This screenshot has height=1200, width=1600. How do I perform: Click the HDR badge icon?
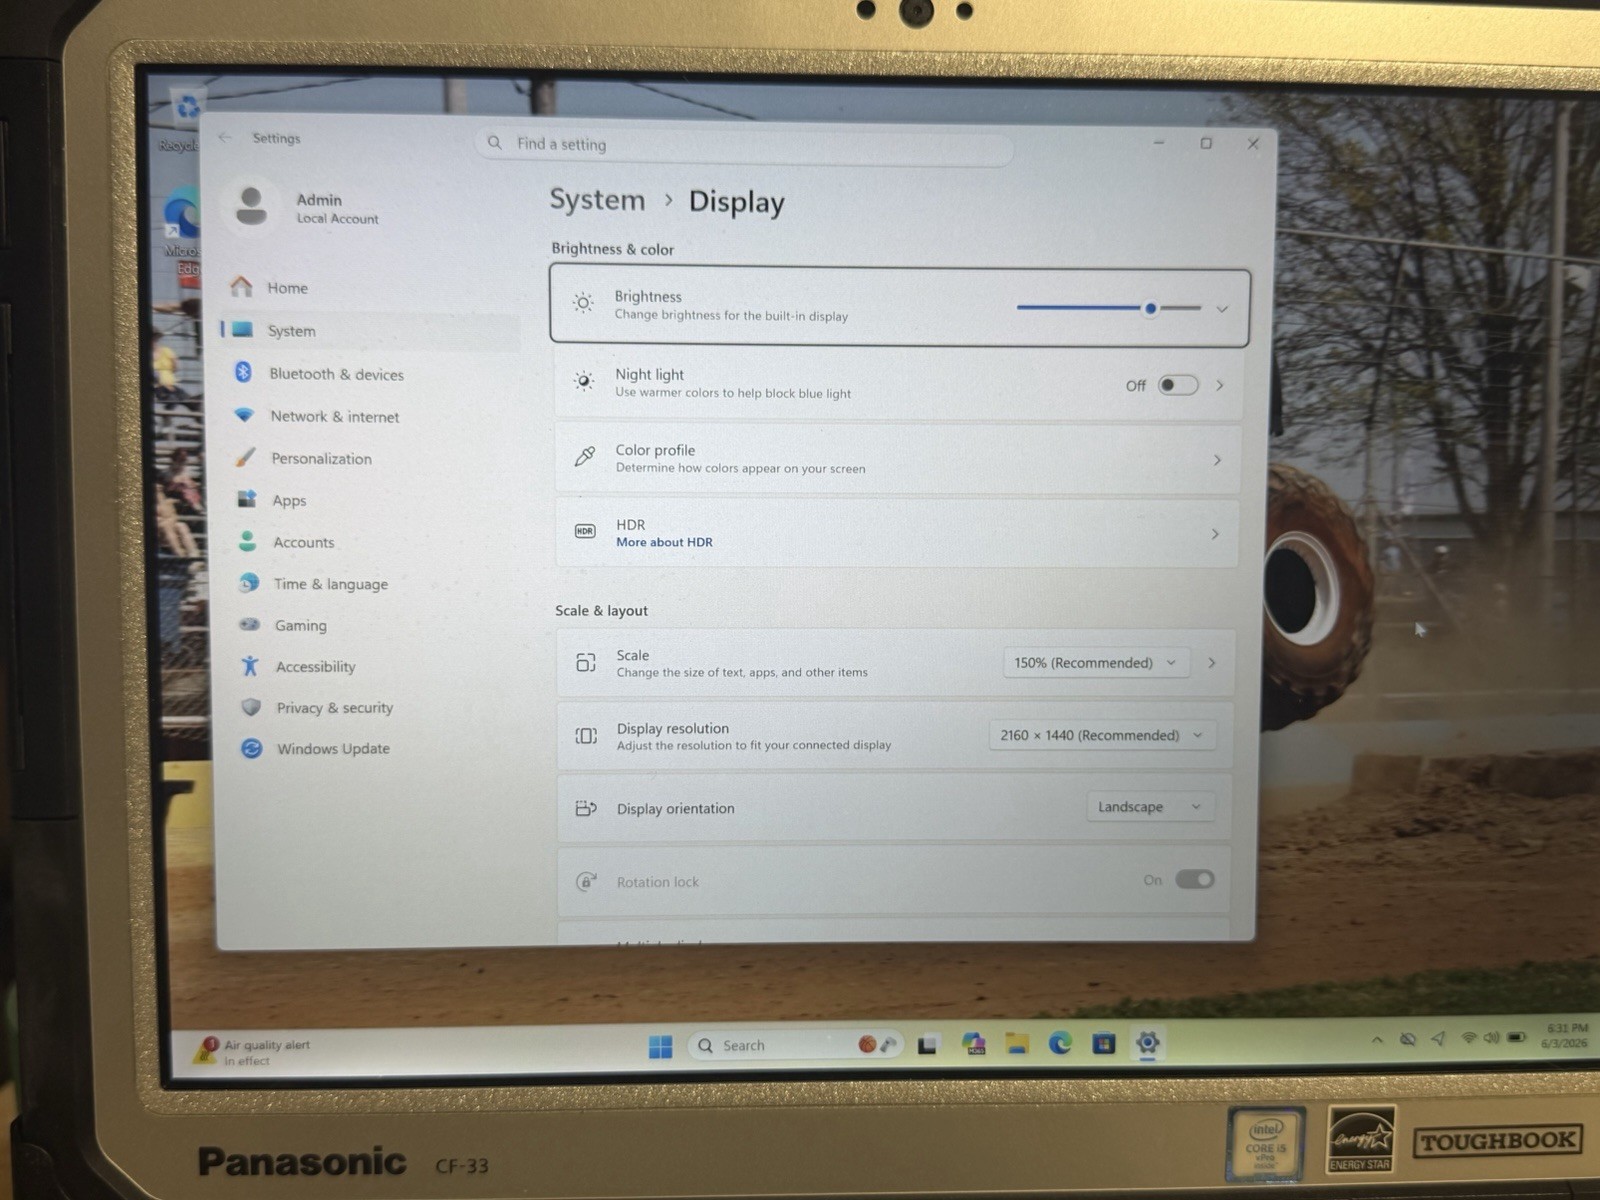tap(585, 531)
